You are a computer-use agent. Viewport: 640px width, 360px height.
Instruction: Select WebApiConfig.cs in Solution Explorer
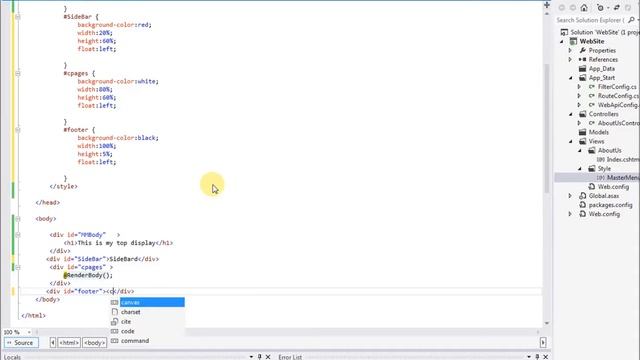618,105
